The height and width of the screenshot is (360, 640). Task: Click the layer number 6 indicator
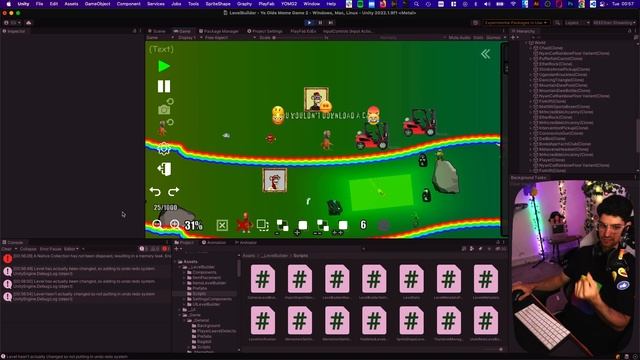(x=363, y=224)
